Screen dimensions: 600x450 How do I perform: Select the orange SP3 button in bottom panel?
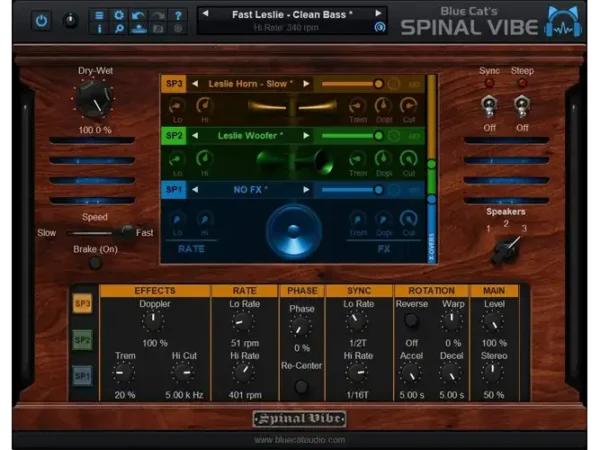82,304
